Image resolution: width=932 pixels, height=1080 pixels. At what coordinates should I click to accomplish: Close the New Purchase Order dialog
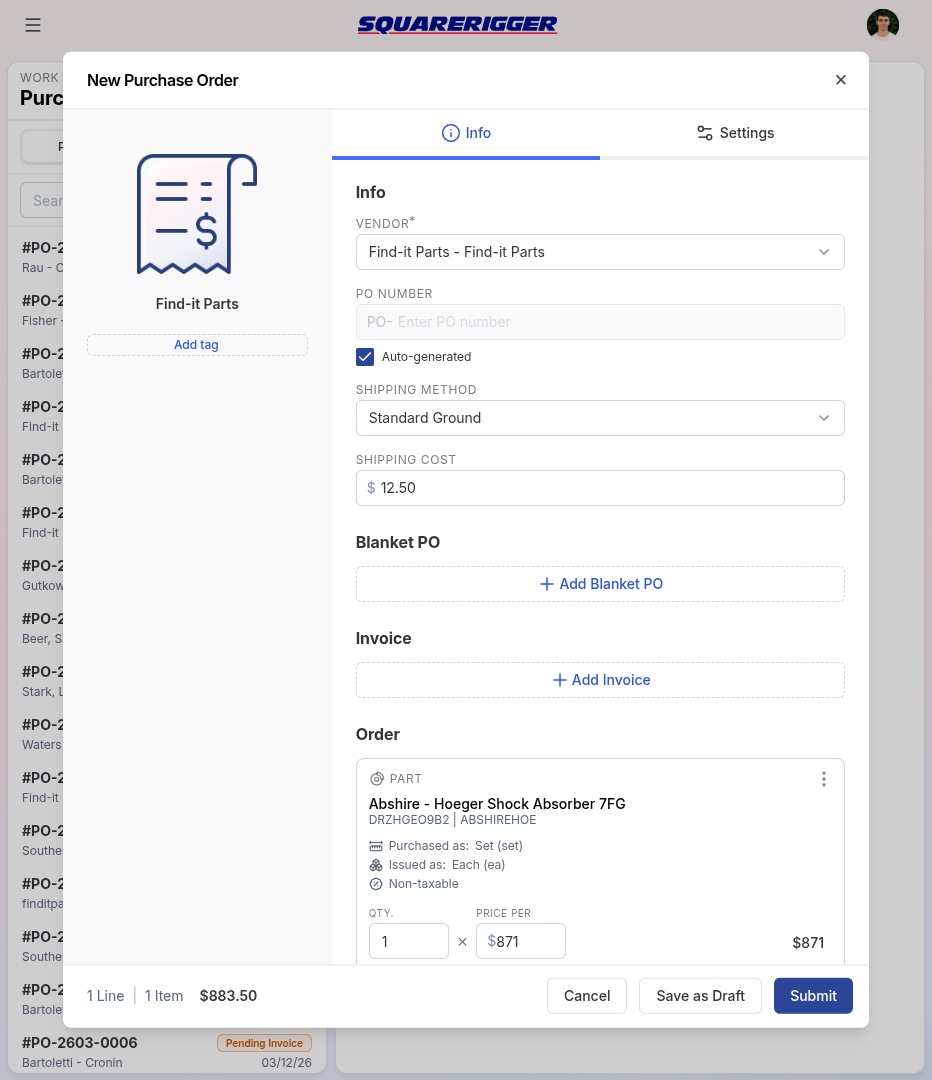[x=840, y=80]
